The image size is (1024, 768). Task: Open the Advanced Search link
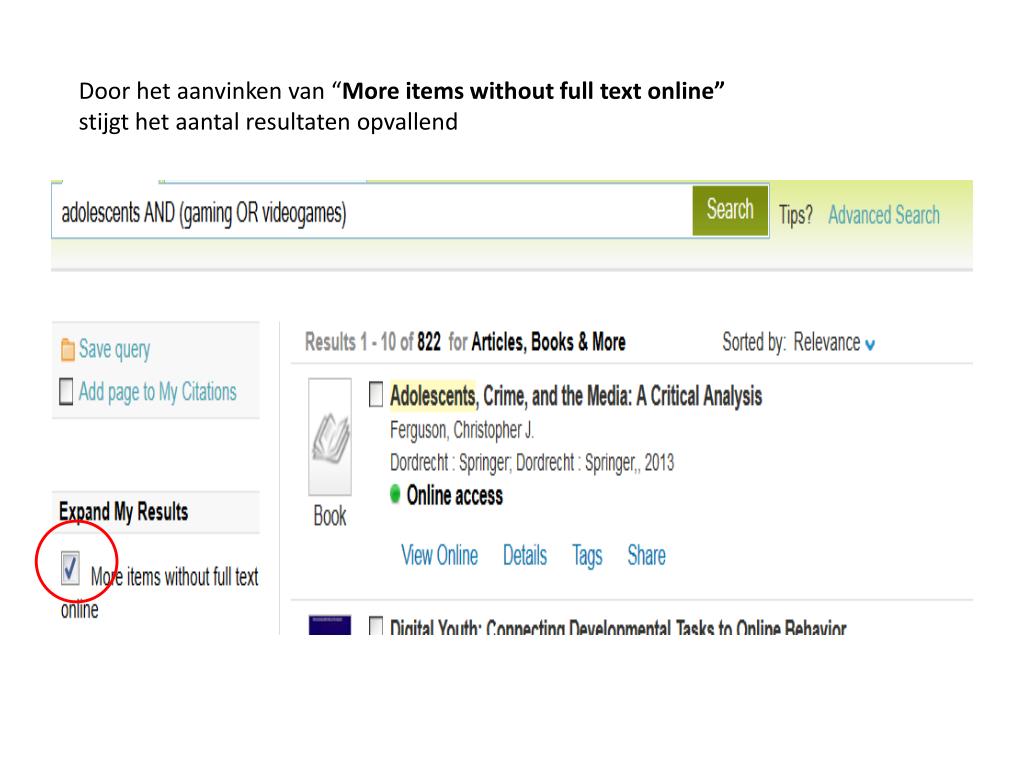click(x=884, y=214)
